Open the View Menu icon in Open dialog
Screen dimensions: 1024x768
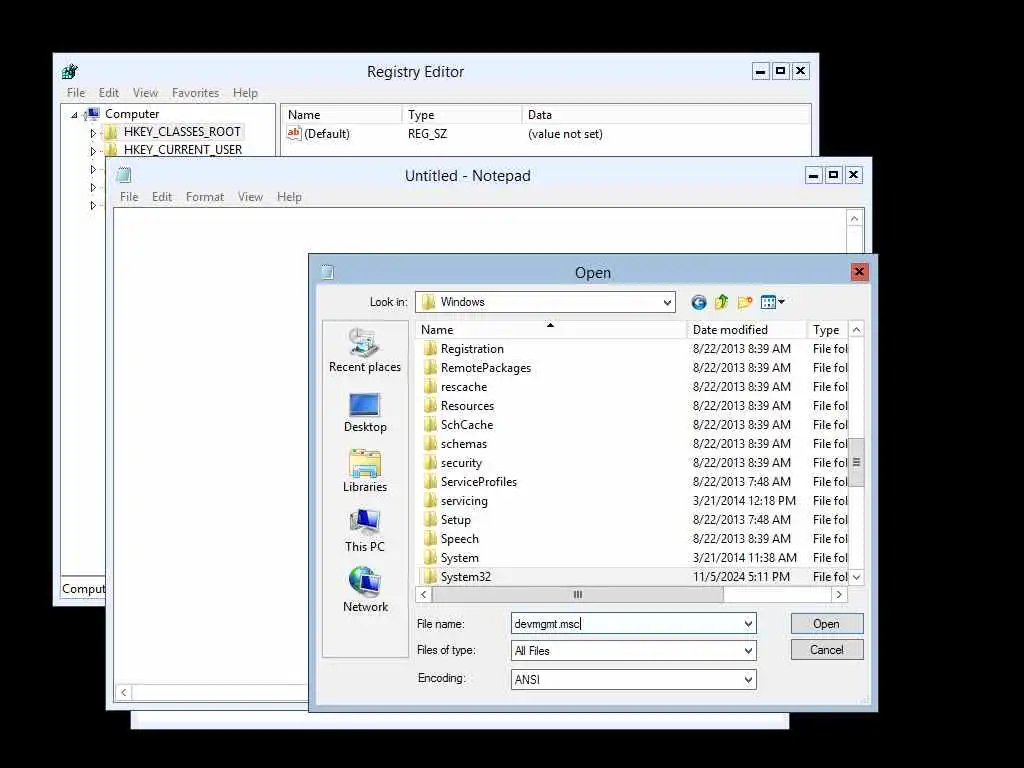pos(773,302)
